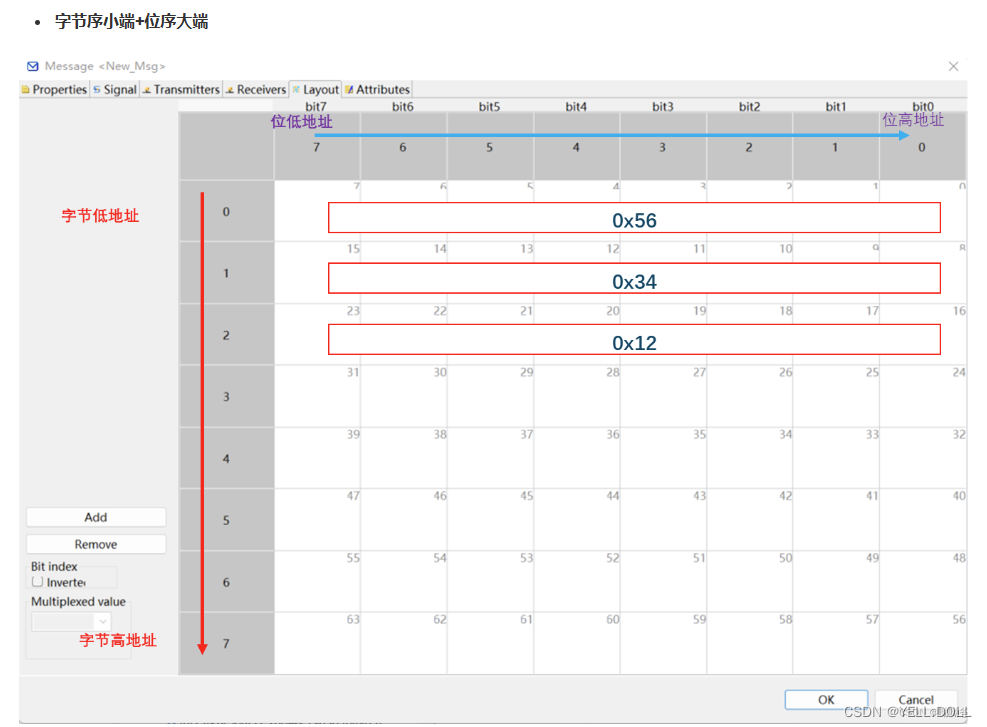Select byte row header 1
This screenshot has height=727, width=987.
point(227,273)
